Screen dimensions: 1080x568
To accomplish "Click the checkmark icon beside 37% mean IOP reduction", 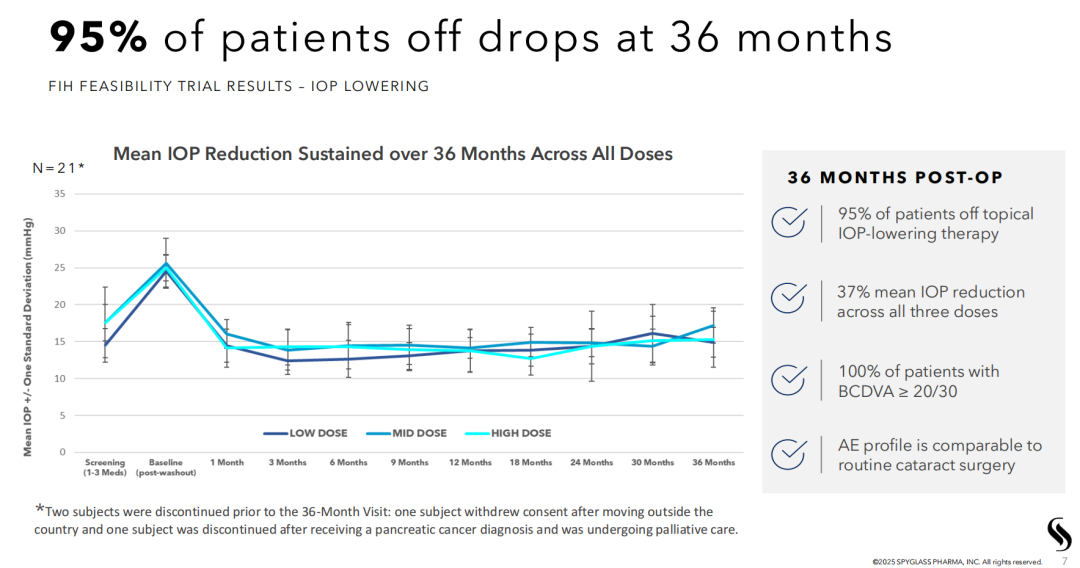I will [789, 298].
